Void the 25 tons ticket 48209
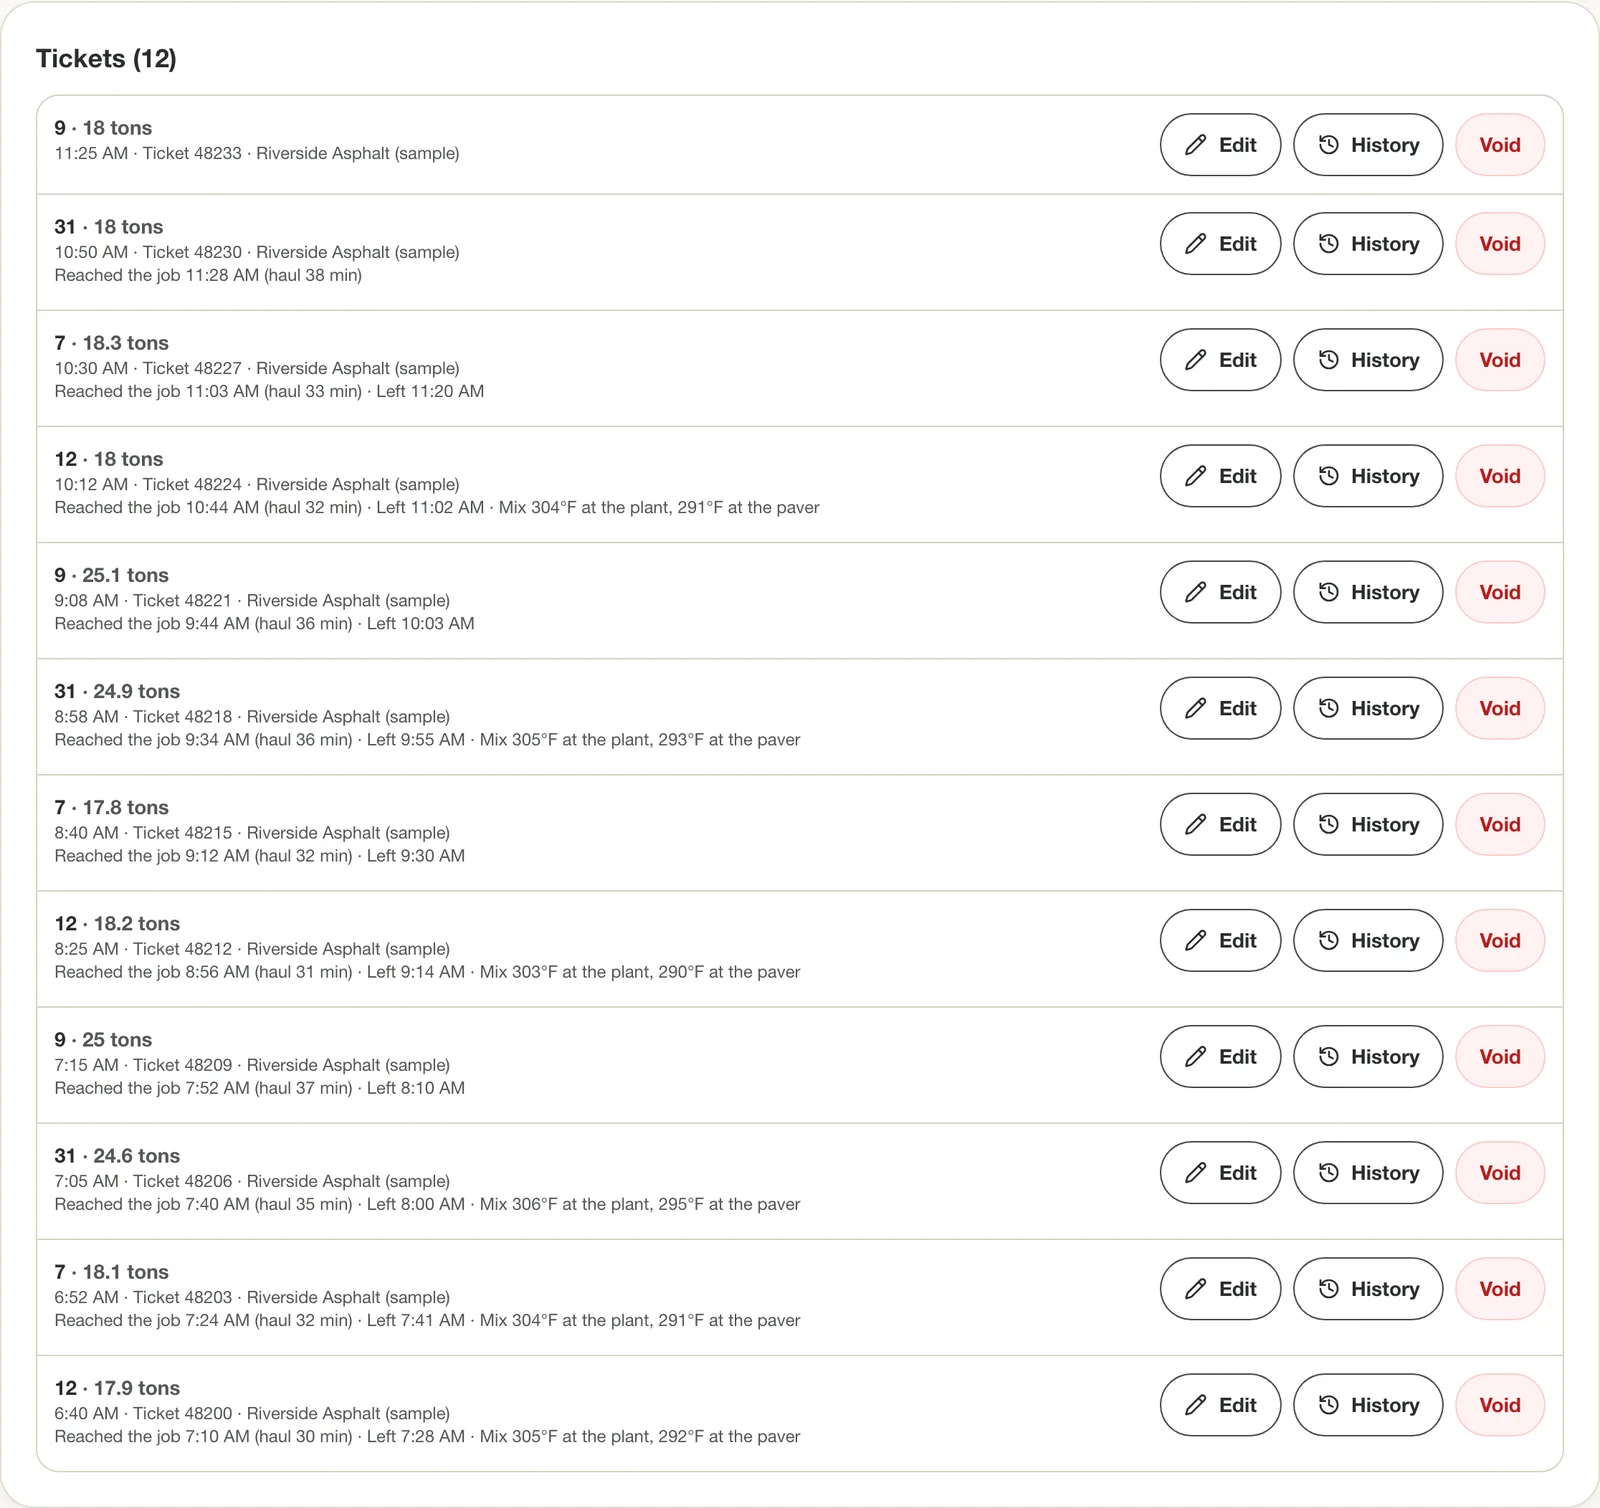Viewport: 1600px width, 1508px height. (1500, 1057)
